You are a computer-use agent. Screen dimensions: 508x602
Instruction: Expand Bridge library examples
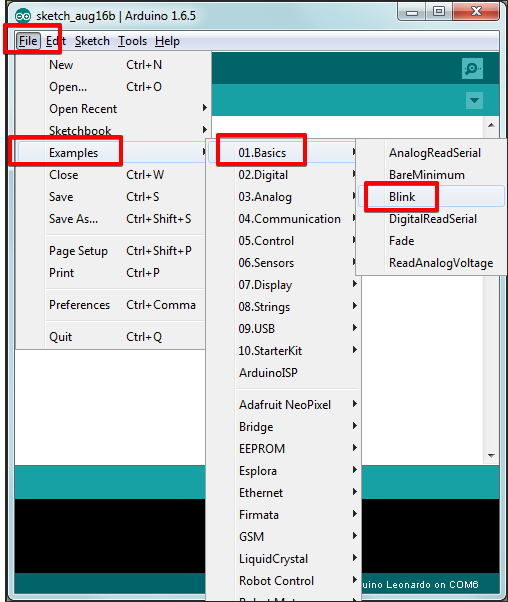283,427
